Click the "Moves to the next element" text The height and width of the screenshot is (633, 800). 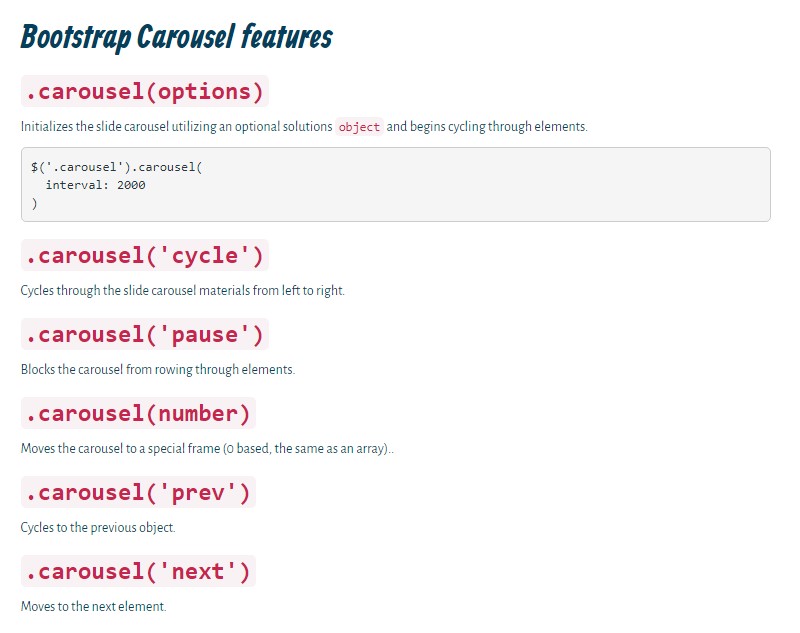click(93, 607)
